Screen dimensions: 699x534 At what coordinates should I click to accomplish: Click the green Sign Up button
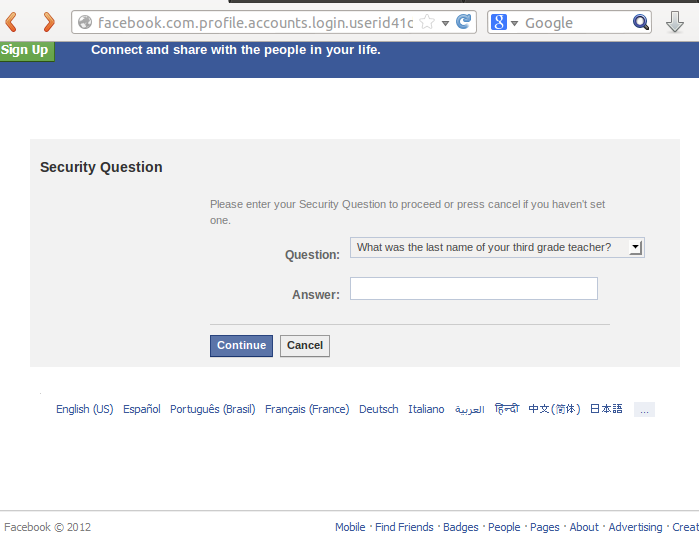25,50
